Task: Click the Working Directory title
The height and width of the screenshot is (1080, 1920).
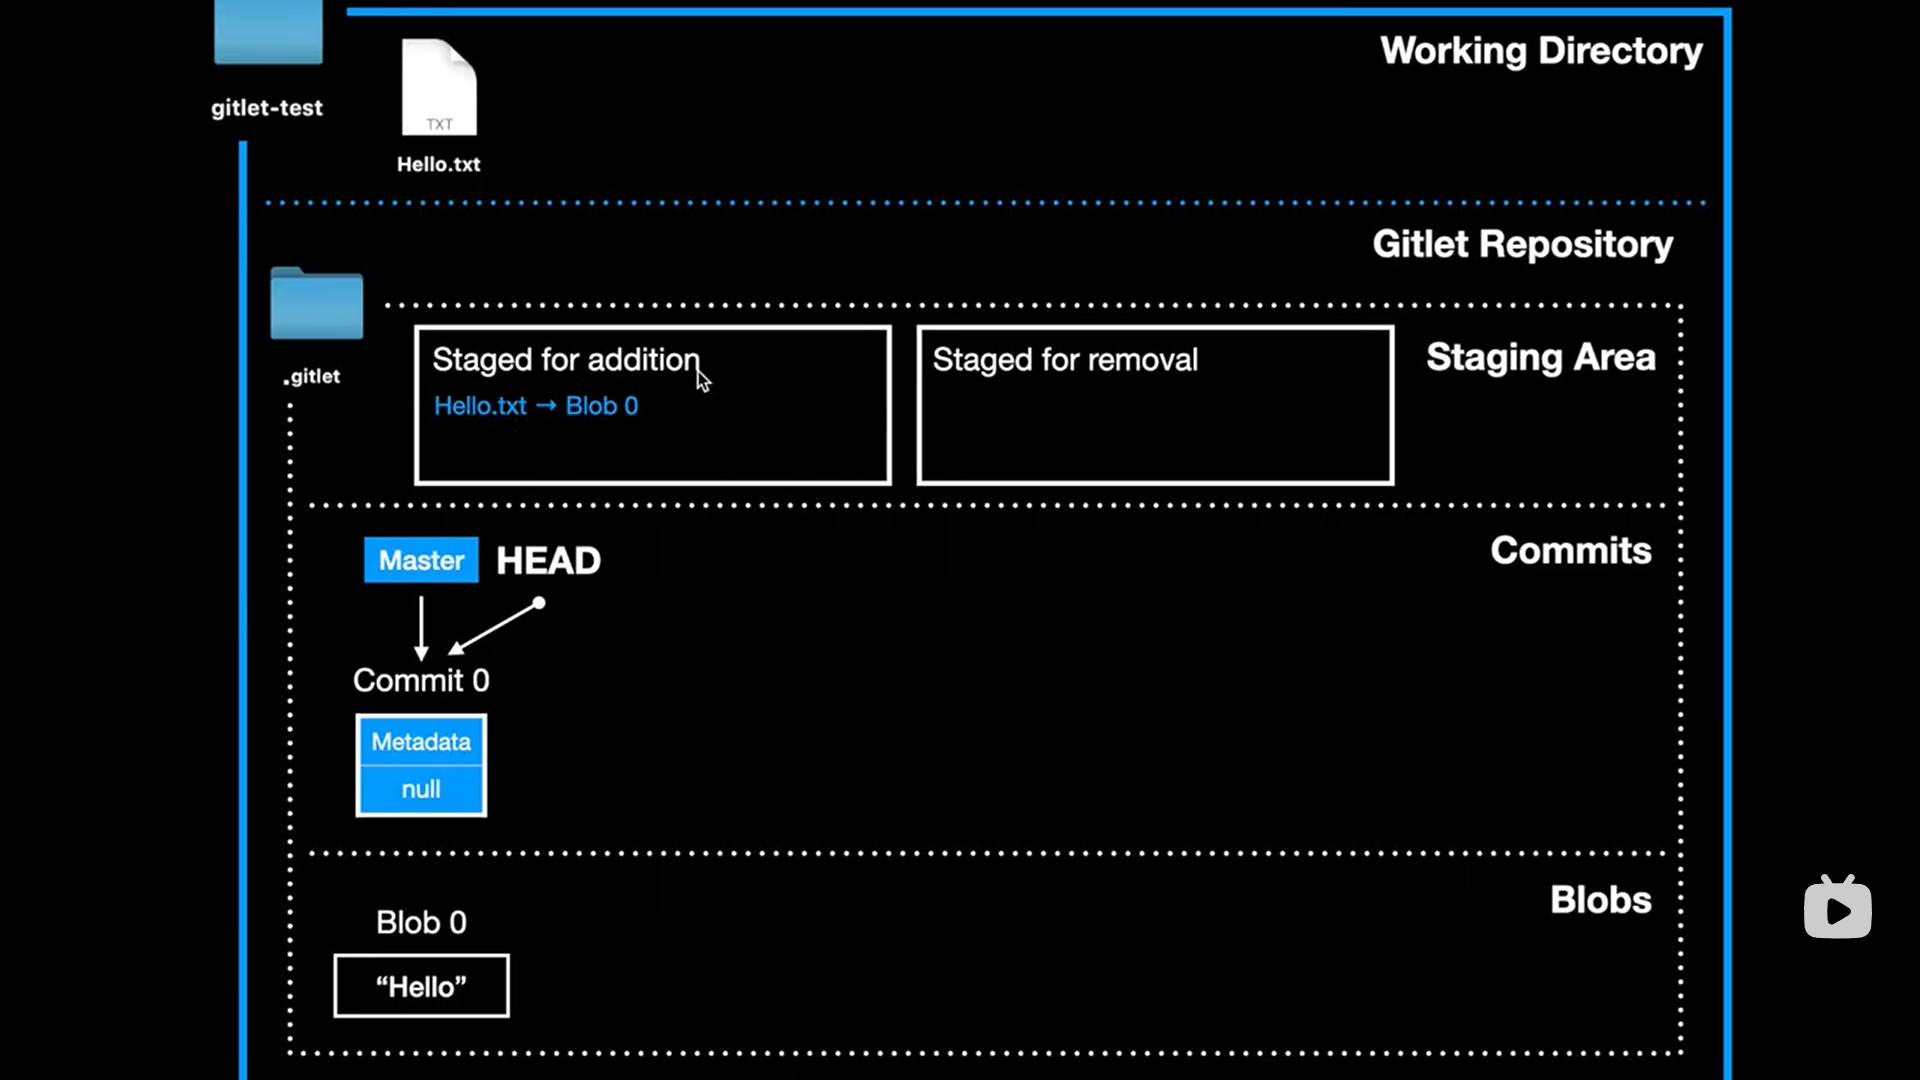Action: [x=1540, y=51]
